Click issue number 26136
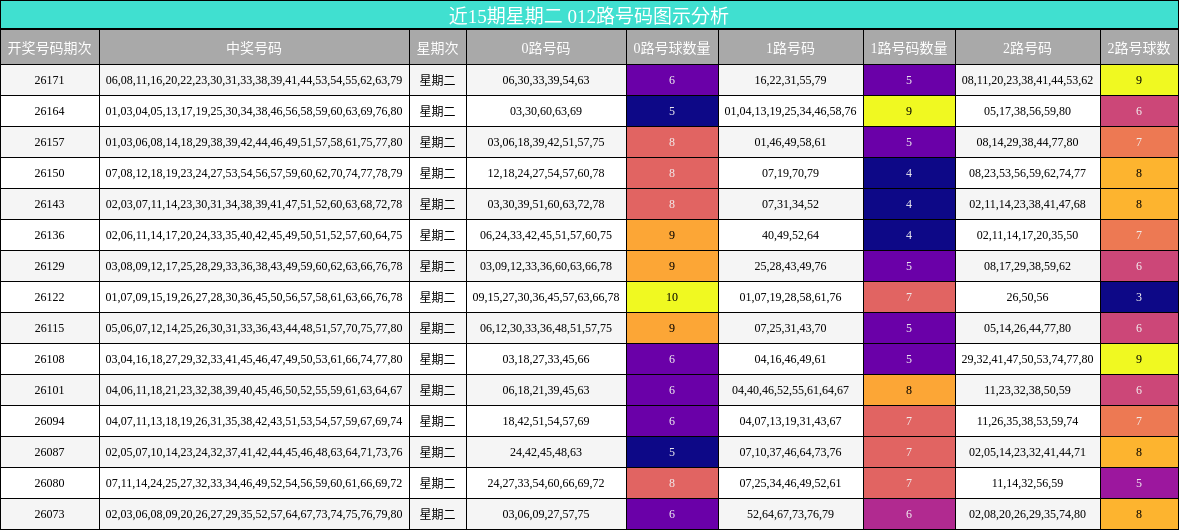The width and height of the screenshot is (1179, 530). [50, 235]
